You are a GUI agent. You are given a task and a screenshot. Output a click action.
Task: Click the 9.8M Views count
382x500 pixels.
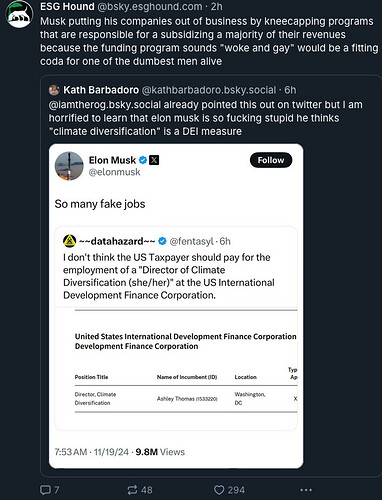(x=160, y=452)
